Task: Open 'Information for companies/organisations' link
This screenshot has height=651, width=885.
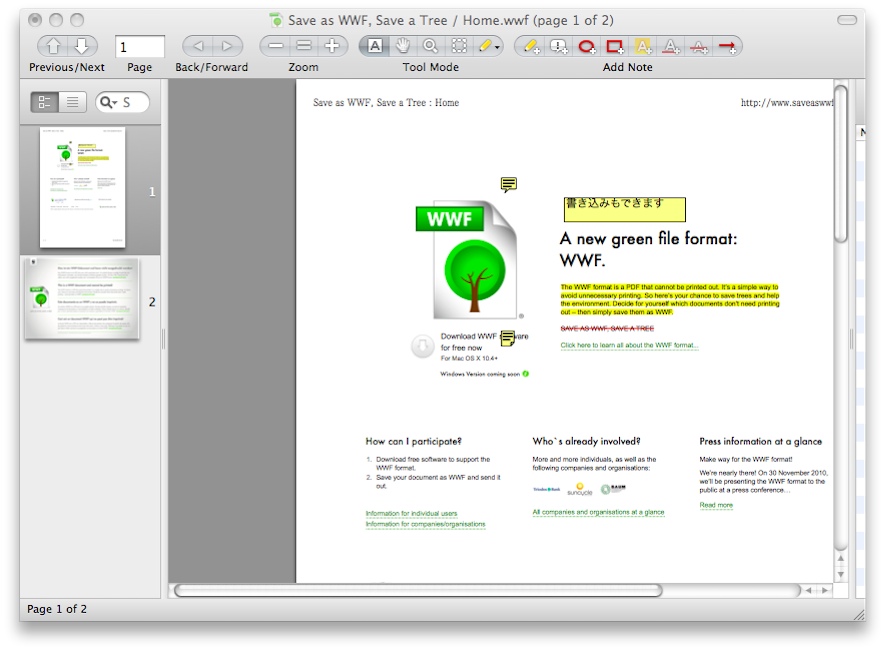Action: [x=425, y=524]
